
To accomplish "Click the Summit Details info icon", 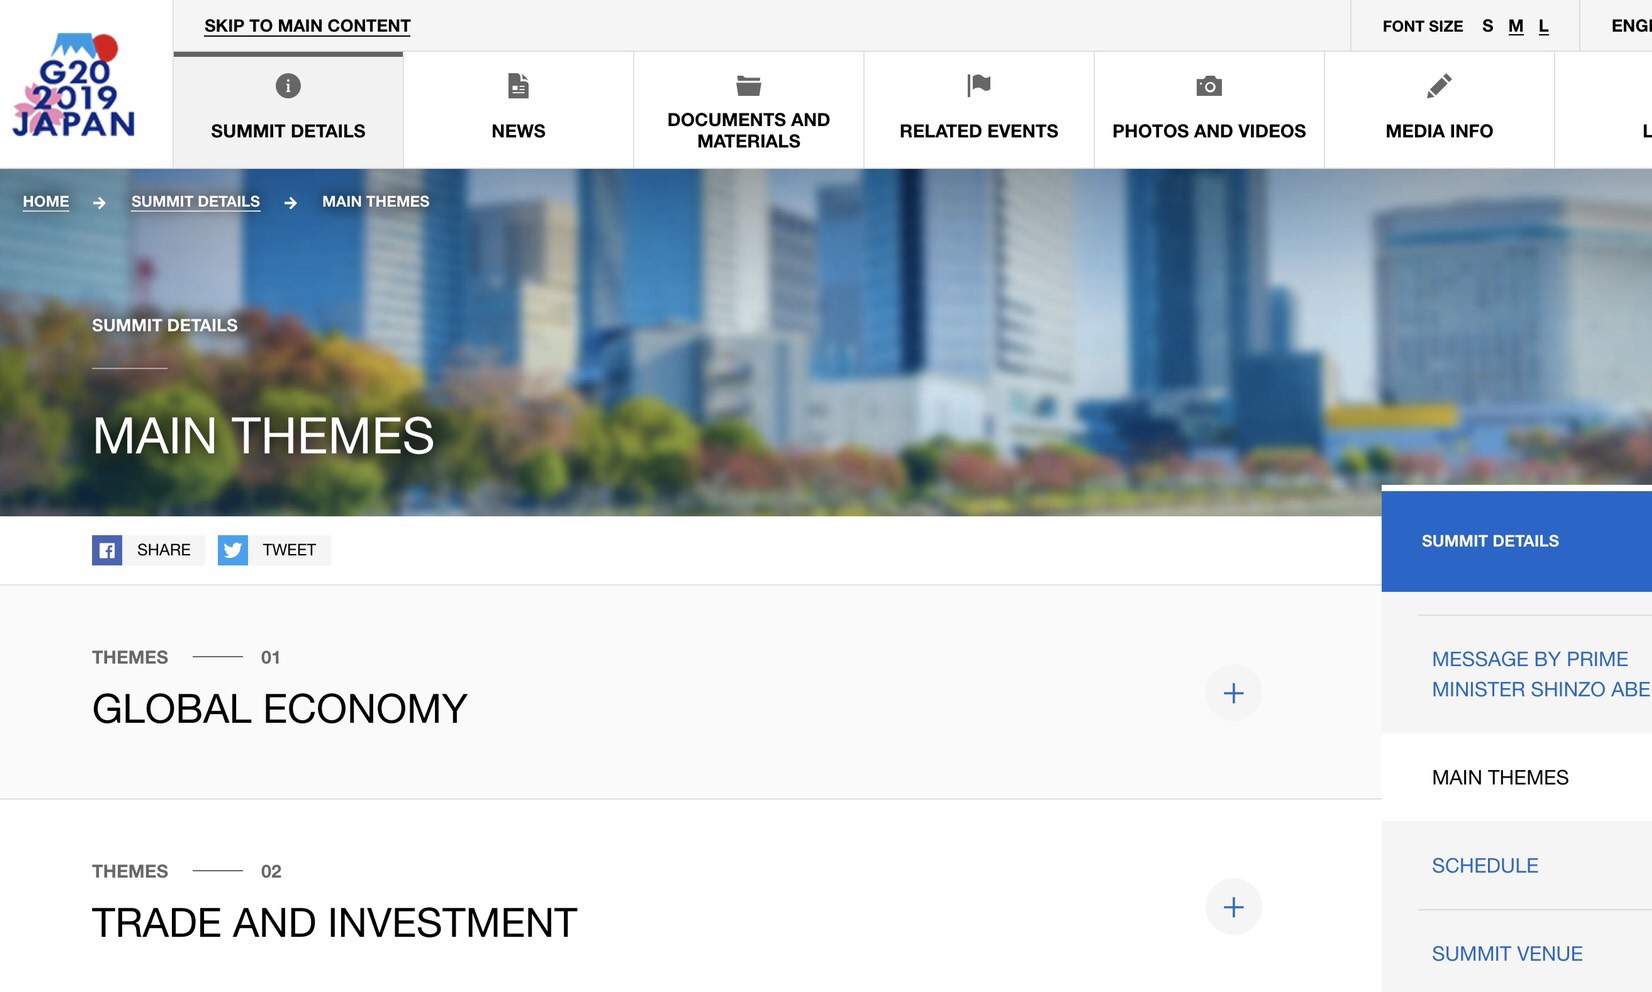I will click(288, 86).
